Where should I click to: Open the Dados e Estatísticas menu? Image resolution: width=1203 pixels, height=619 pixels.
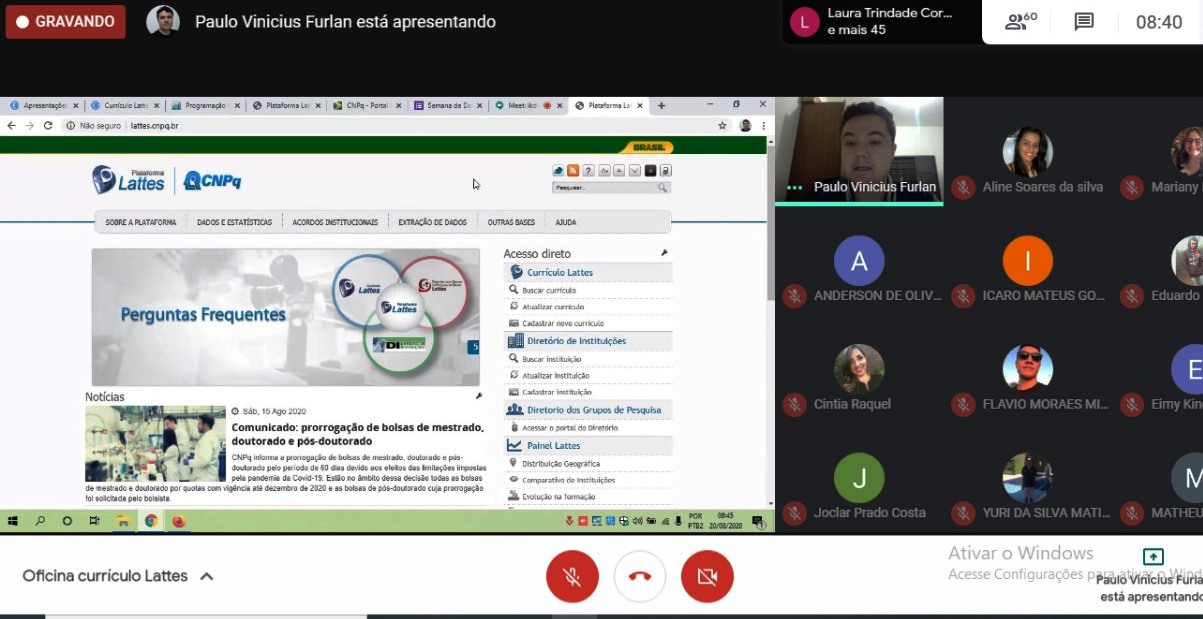pyautogui.click(x=234, y=222)
